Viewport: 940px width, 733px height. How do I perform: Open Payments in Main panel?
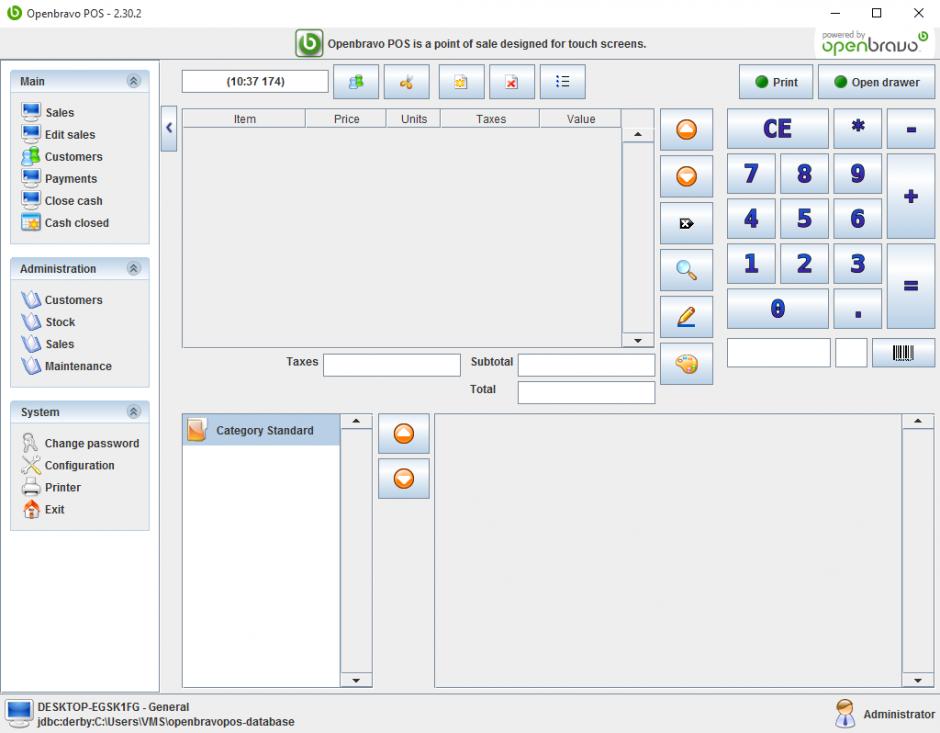(x=59, y=179)
